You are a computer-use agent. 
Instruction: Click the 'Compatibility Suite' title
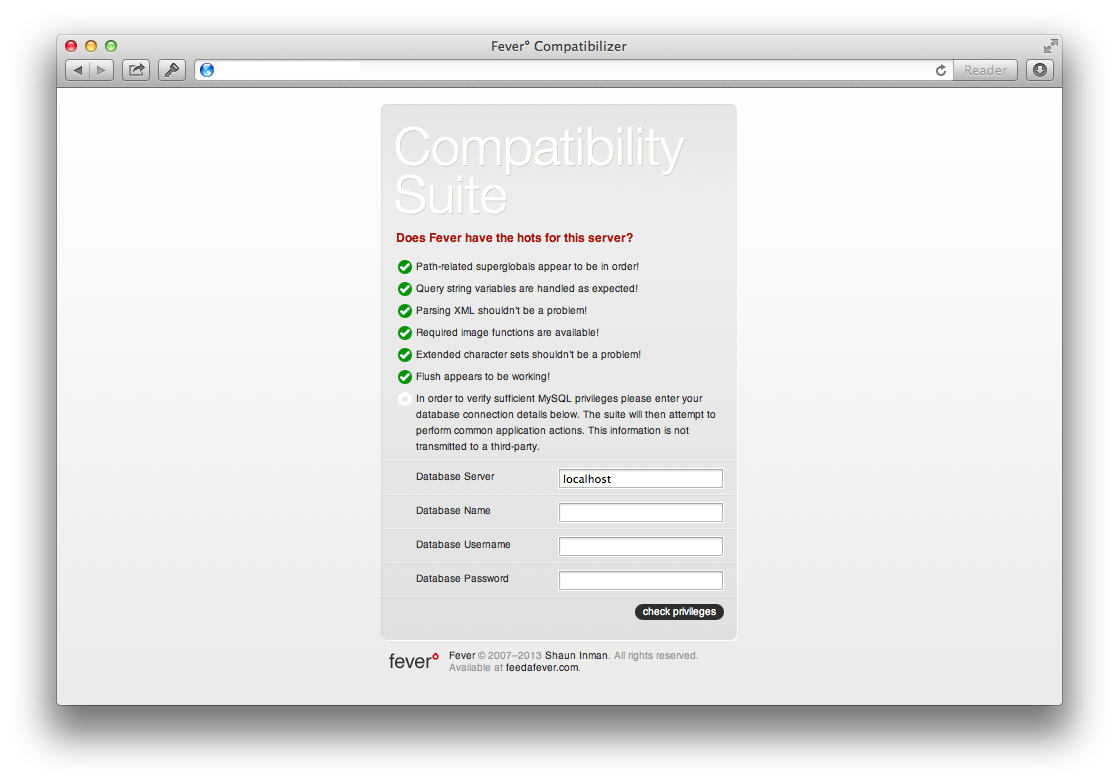pos(539,171)
